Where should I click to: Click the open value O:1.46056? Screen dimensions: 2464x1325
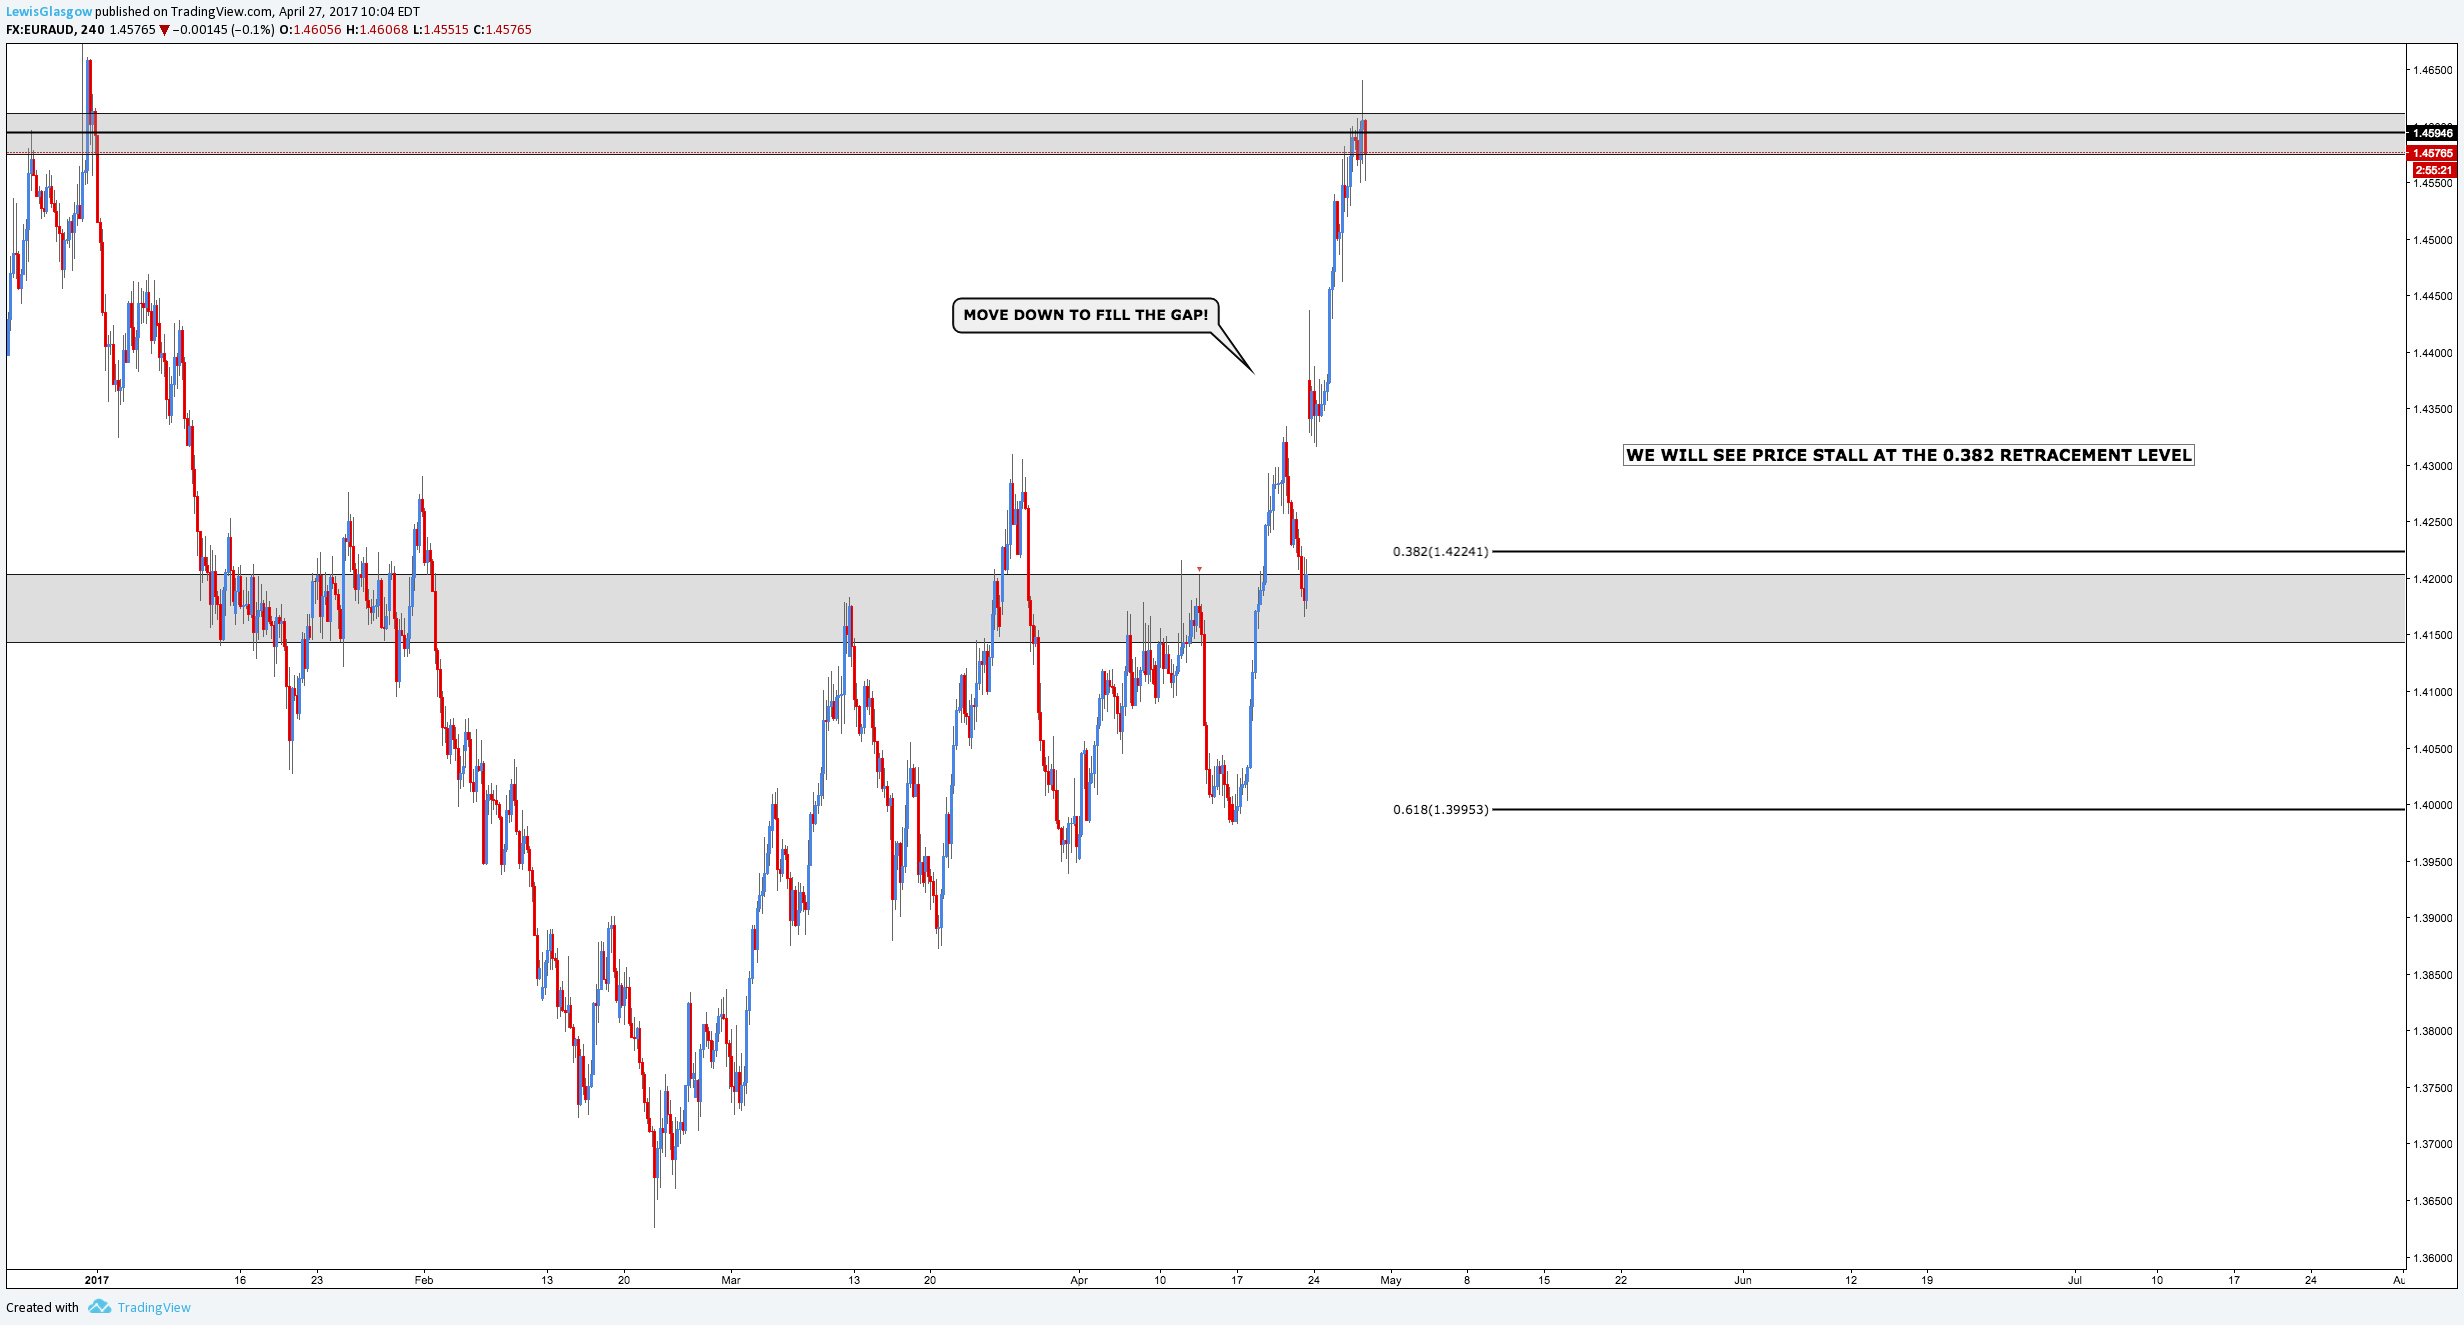tap(310, 30)
